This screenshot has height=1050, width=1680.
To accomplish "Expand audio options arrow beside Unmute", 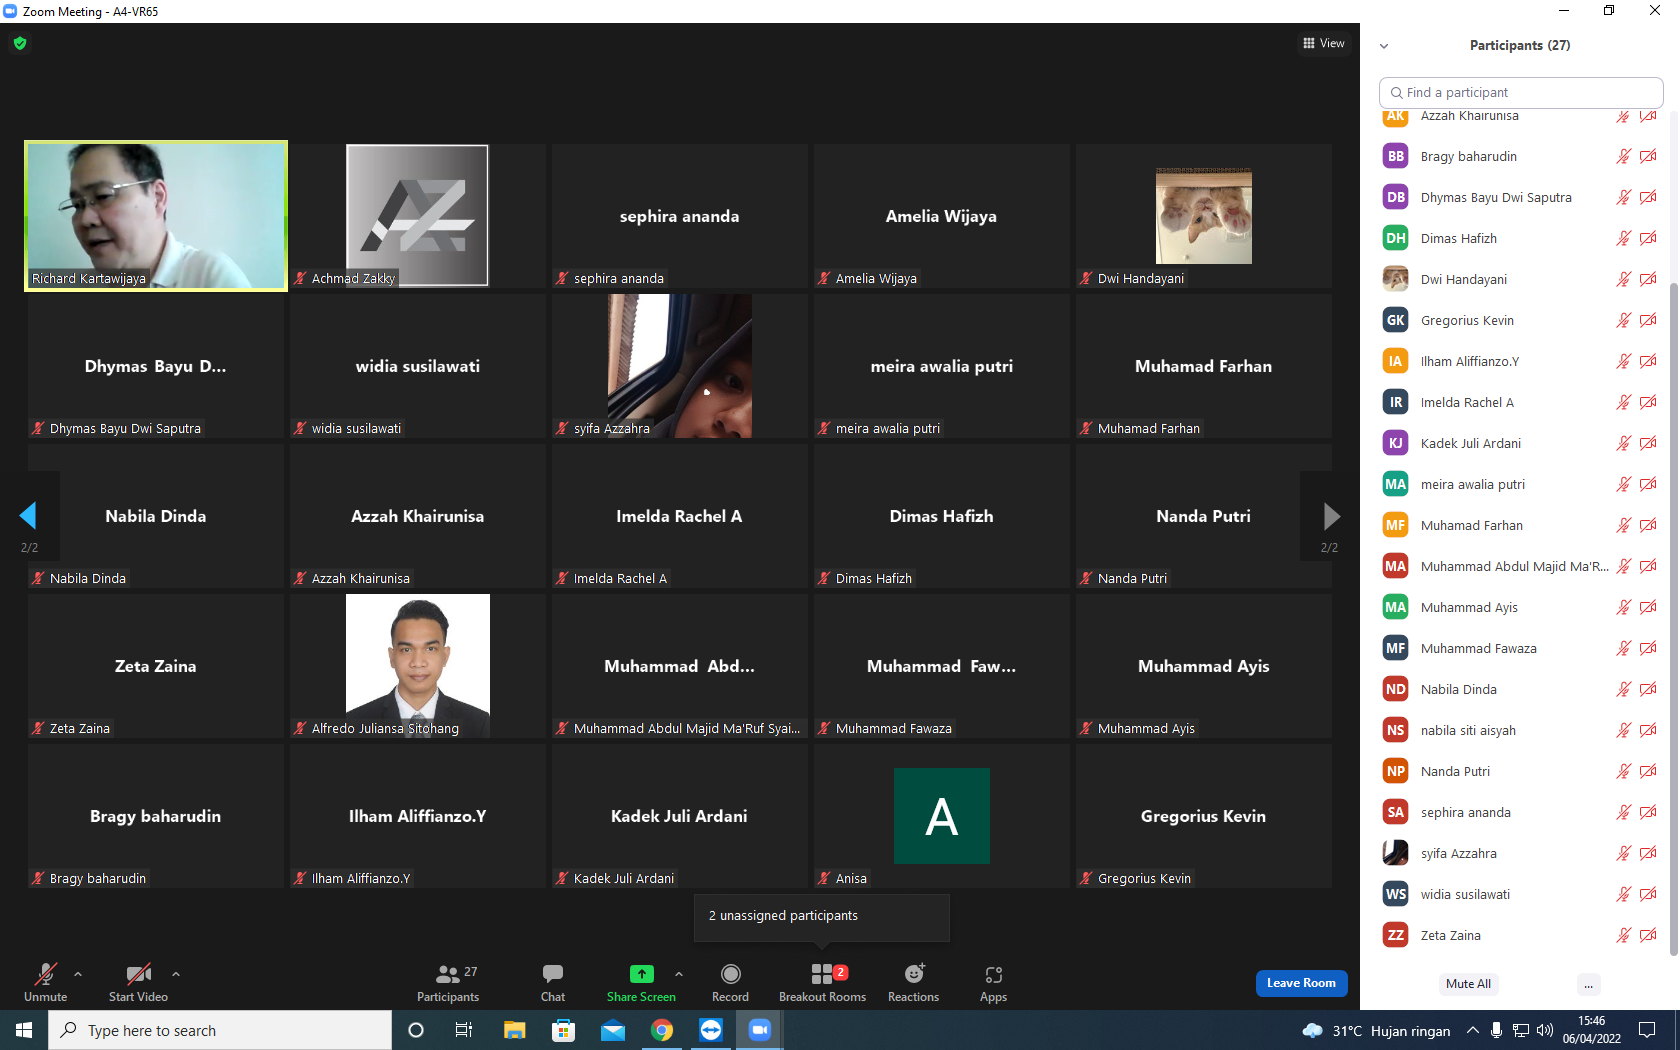I will point(78,973).
